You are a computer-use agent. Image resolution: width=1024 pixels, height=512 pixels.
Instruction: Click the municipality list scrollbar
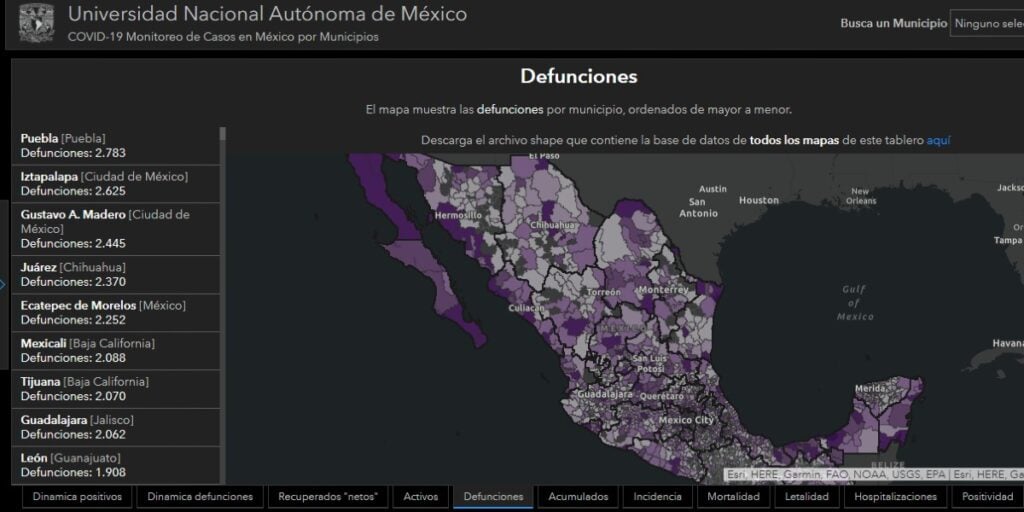(x=223, y=300)
